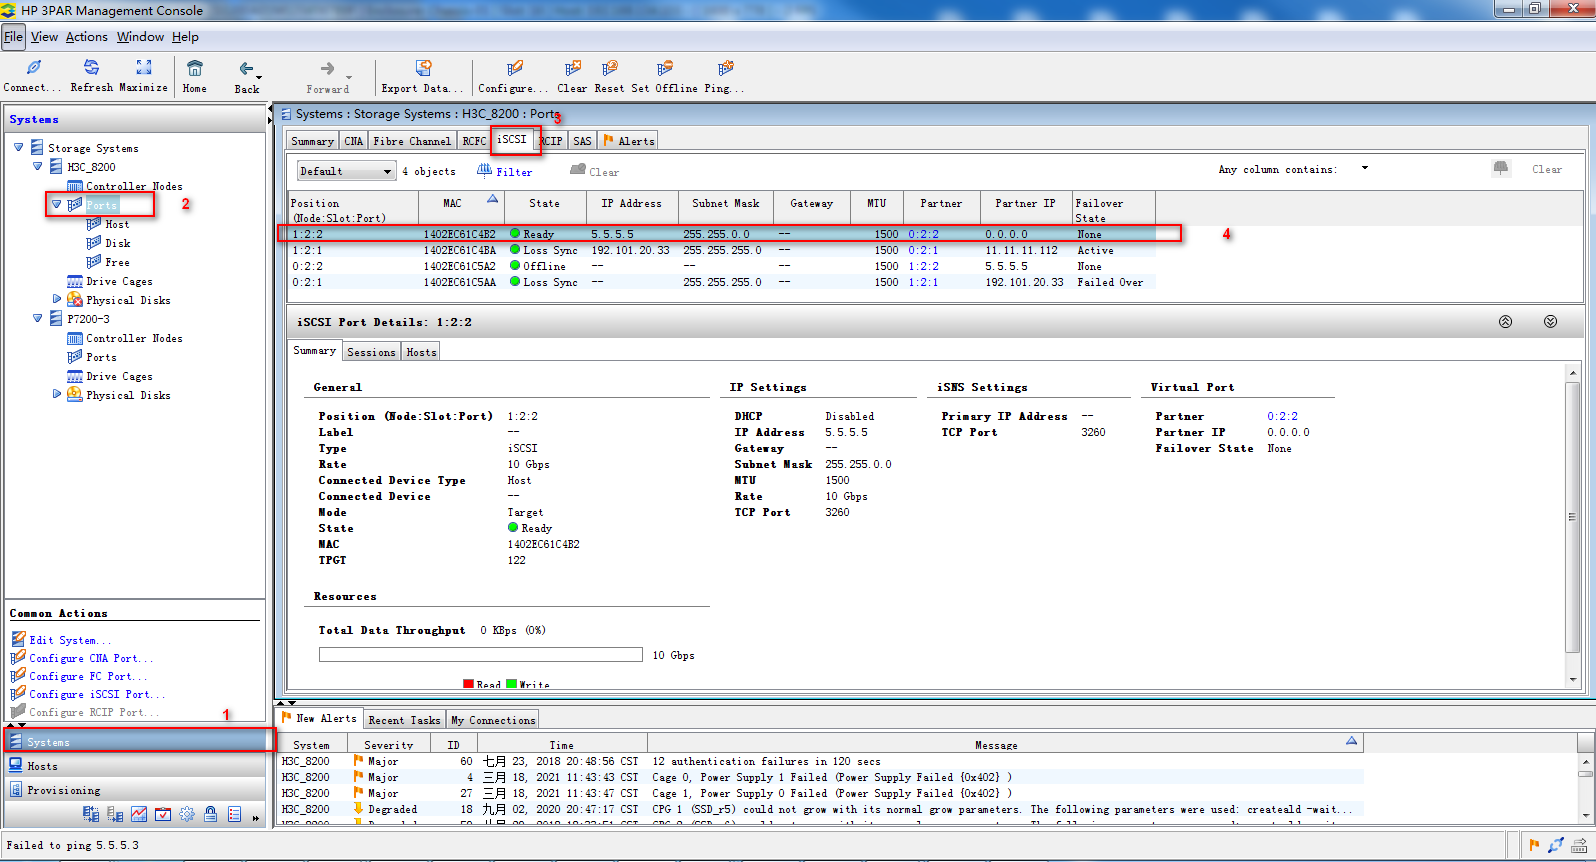Switch to the Alerts tab
The image size is (1596, 862).
click(629, 141)
